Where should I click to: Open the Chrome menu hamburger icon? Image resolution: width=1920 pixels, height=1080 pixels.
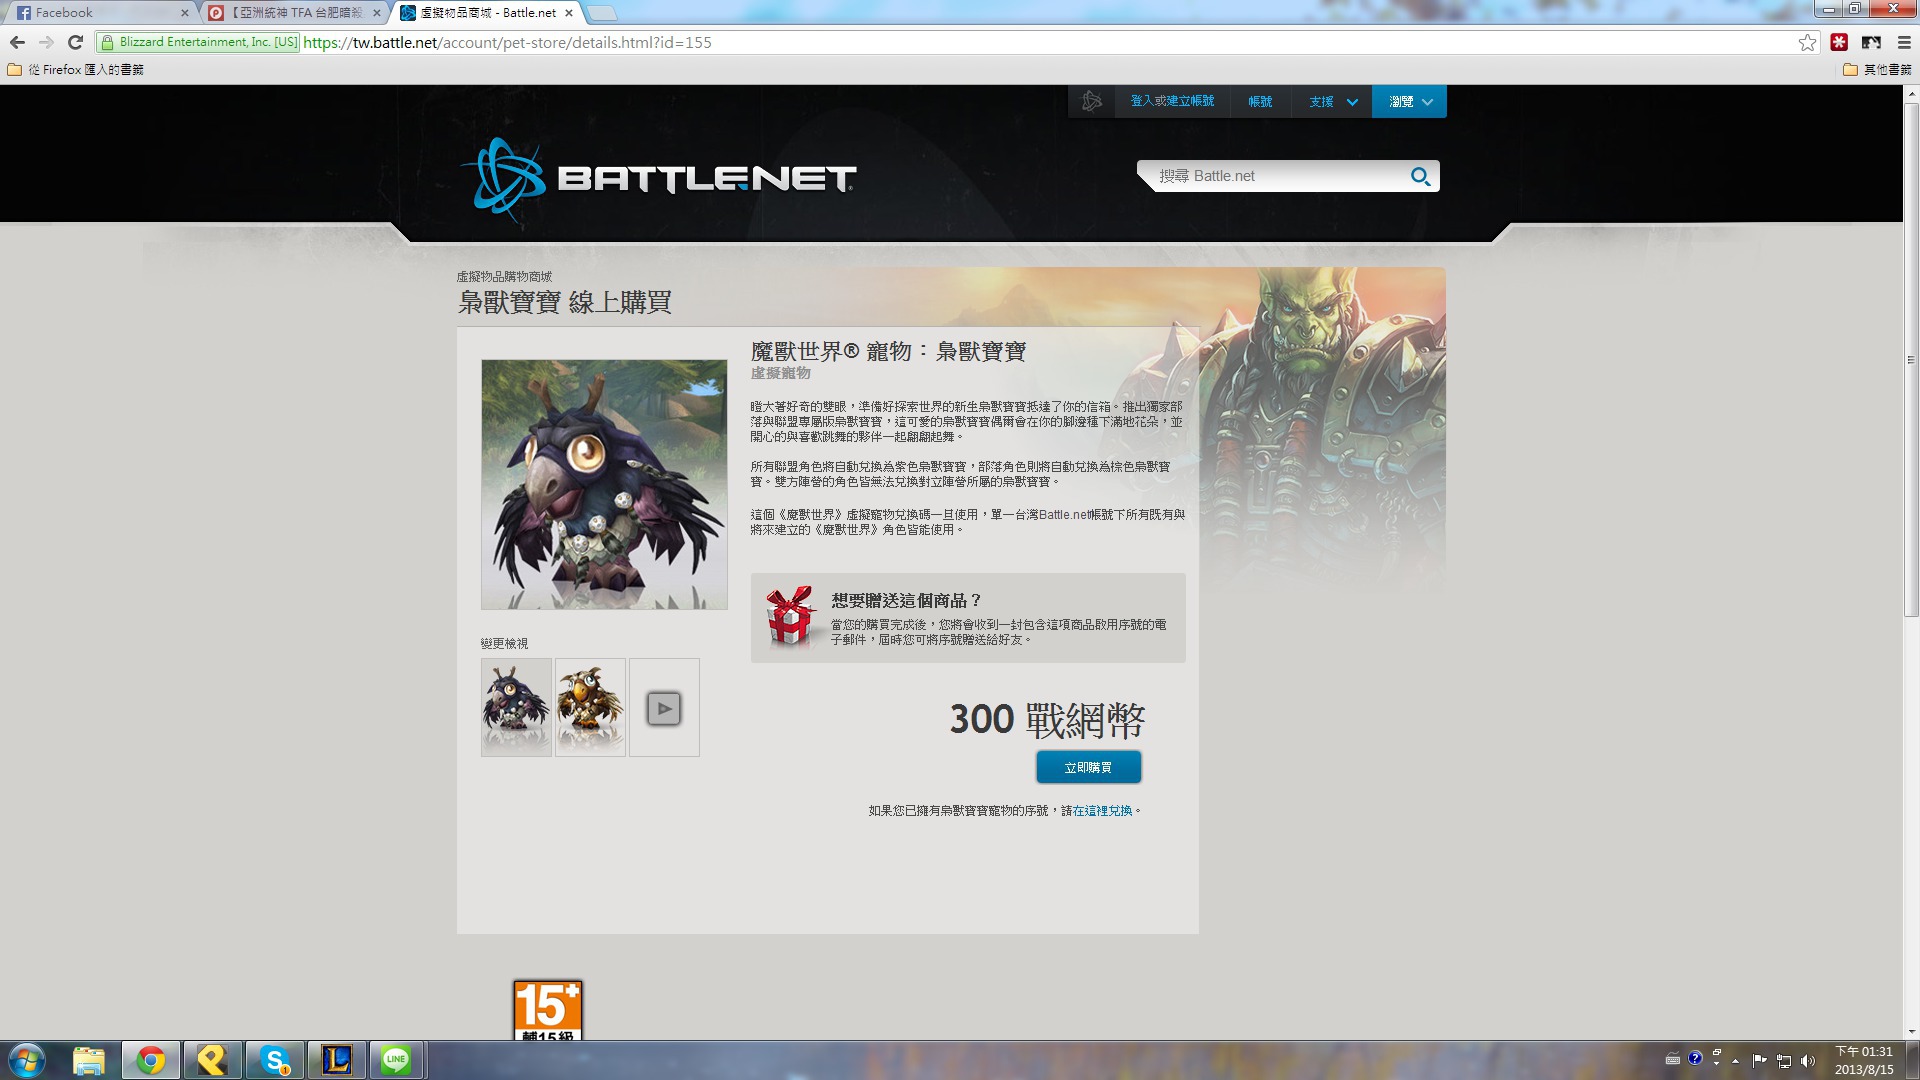click(x=1904, y=42)
